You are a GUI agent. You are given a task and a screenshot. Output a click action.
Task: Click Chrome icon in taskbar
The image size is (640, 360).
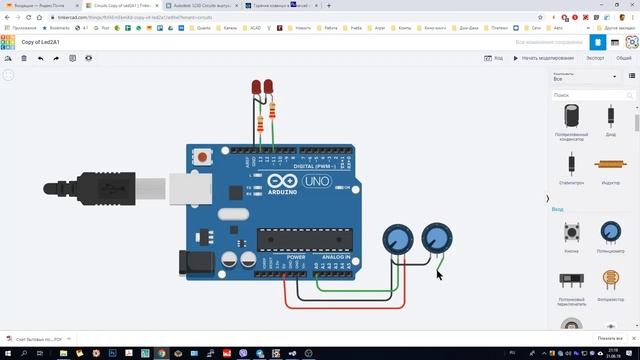point(162,353)
